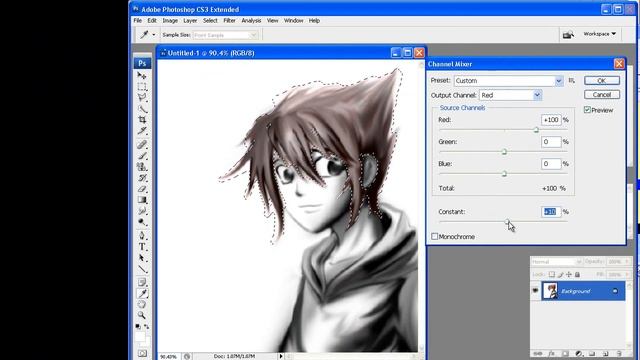The width and height of the screenshot is (640, 360).
Task: Open the Output Channel dropdown
Action: pyautogui.click(x=510, y=95)
